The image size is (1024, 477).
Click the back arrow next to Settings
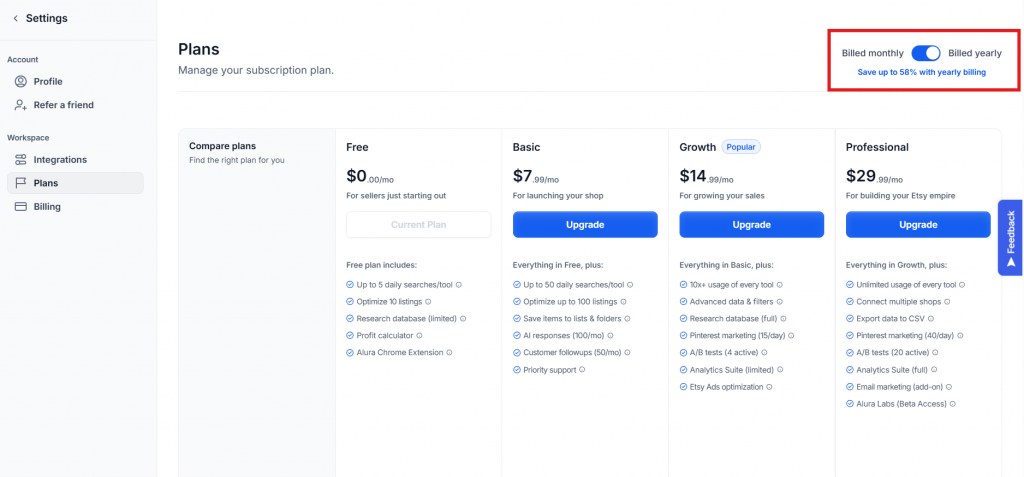click(15, 18)
